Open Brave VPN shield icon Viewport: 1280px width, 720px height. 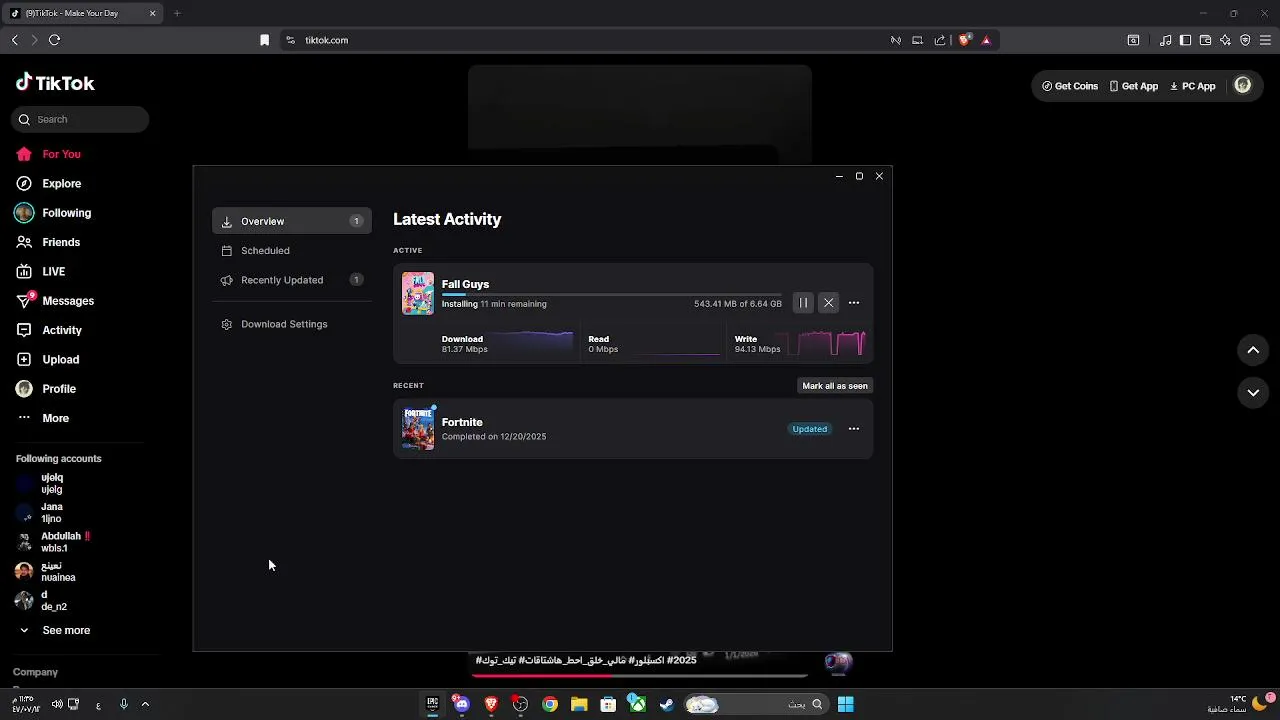[x=1245, y=40]
